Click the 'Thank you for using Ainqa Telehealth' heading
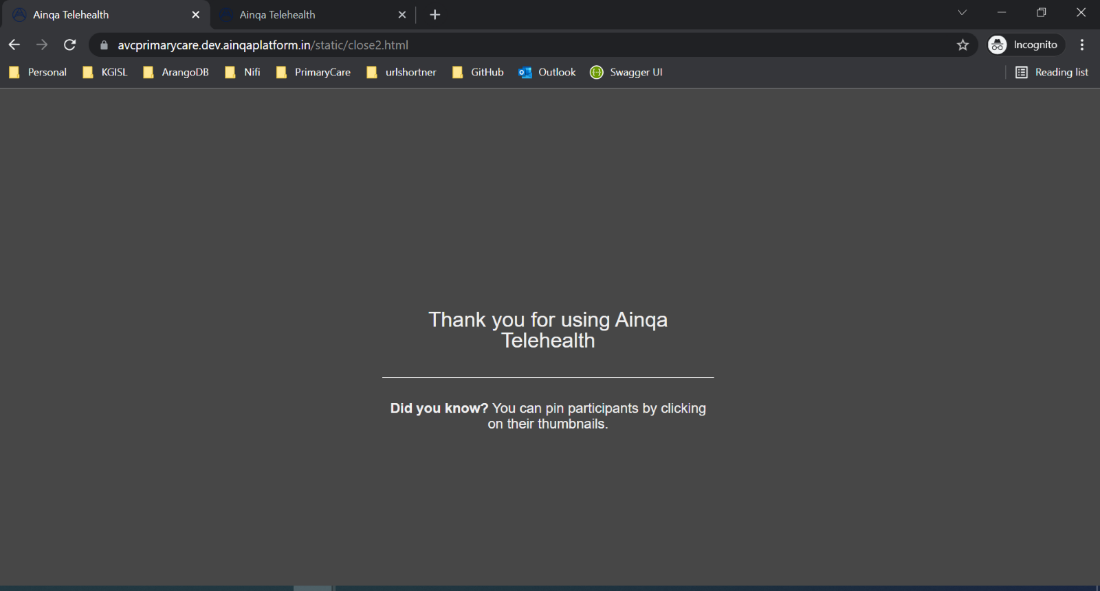This screenshot has width=1100, height=591. pyautogui.click(x=548, y=330)
